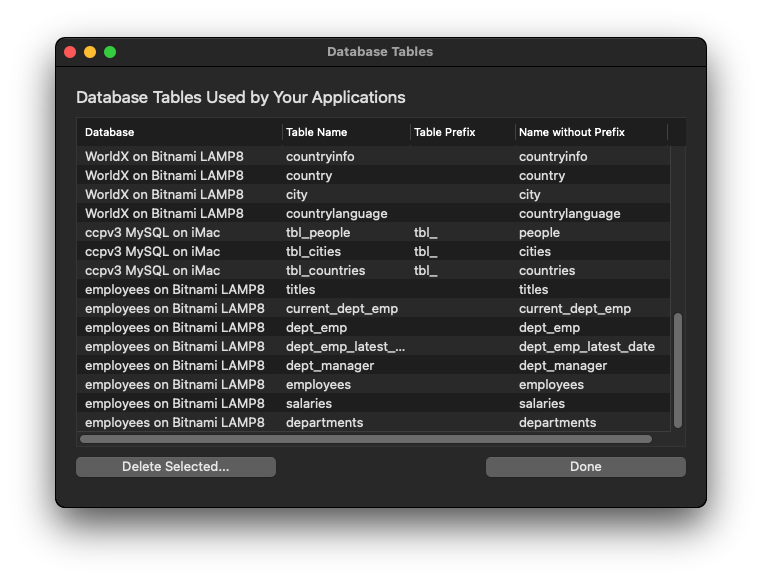The image size is (762, 581).
Task: Grab the horizontal scrollbar thumb below table
Action: (365, 439)
